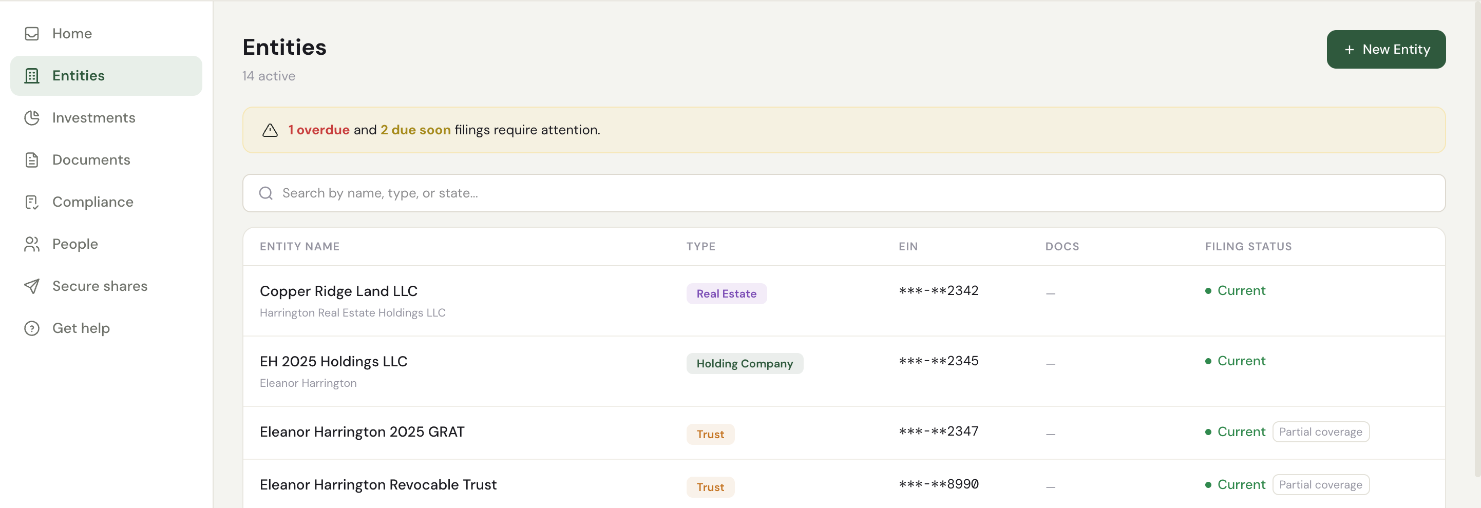The width and height of the screenshot is (1481, 508).
Task: Click the Real Estate type badge
Action: tap(726, 294)
